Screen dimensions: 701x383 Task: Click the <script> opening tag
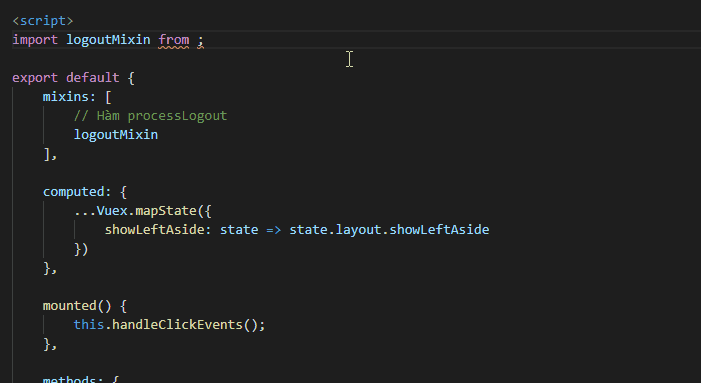click(x=42, y=21)
